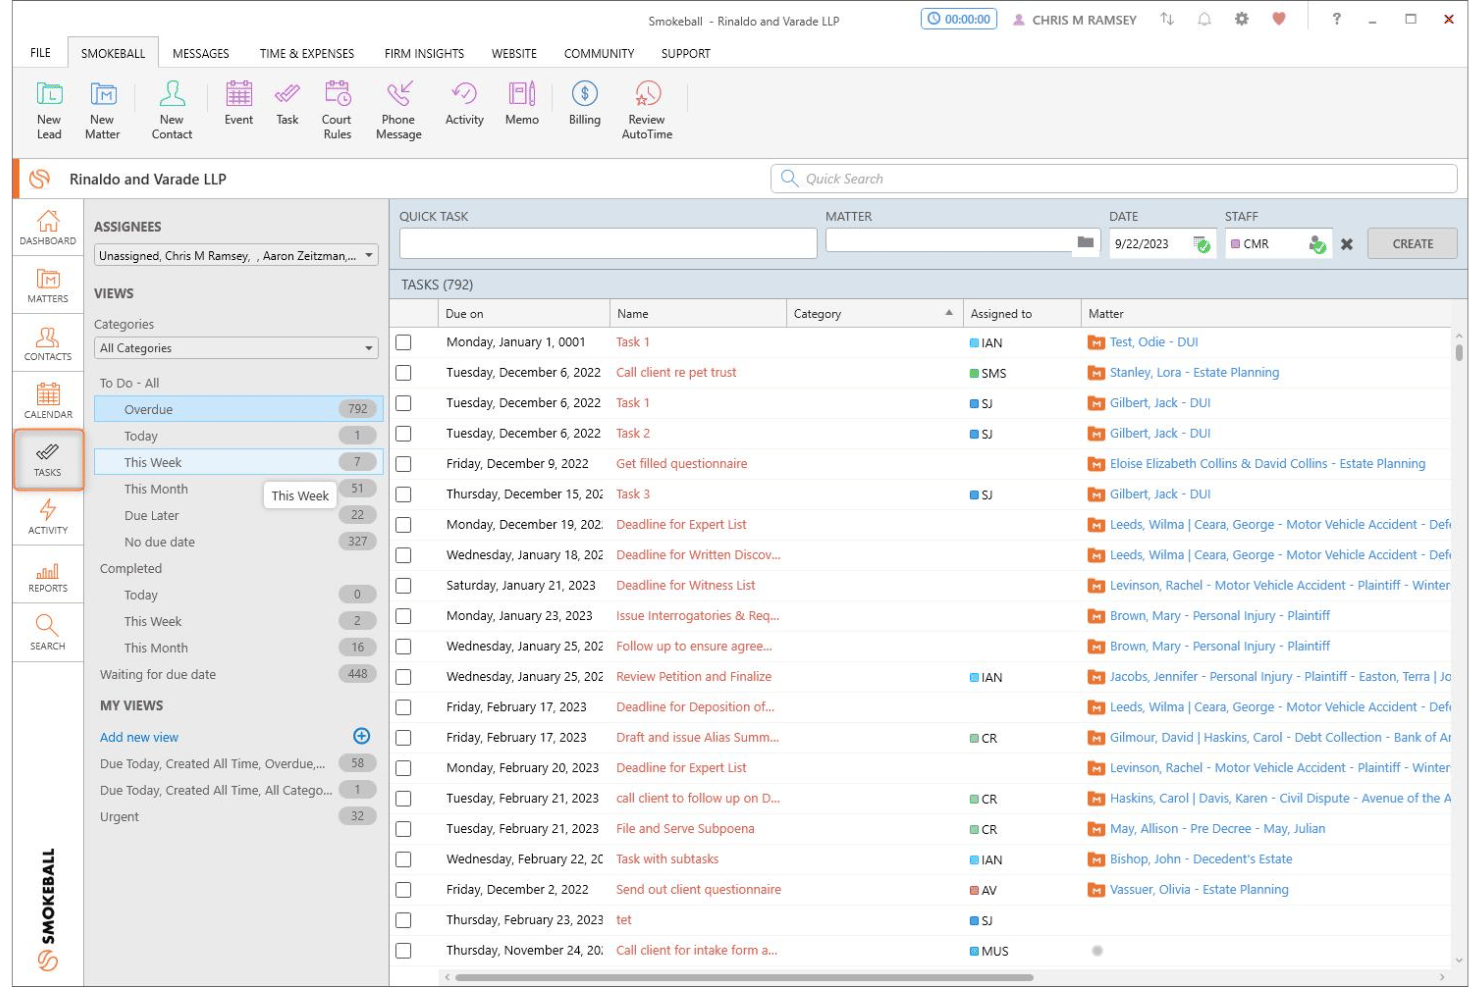Tick the checkbox for task named tet
Viewport: 1480px width, 987px height.
[403, 920]
